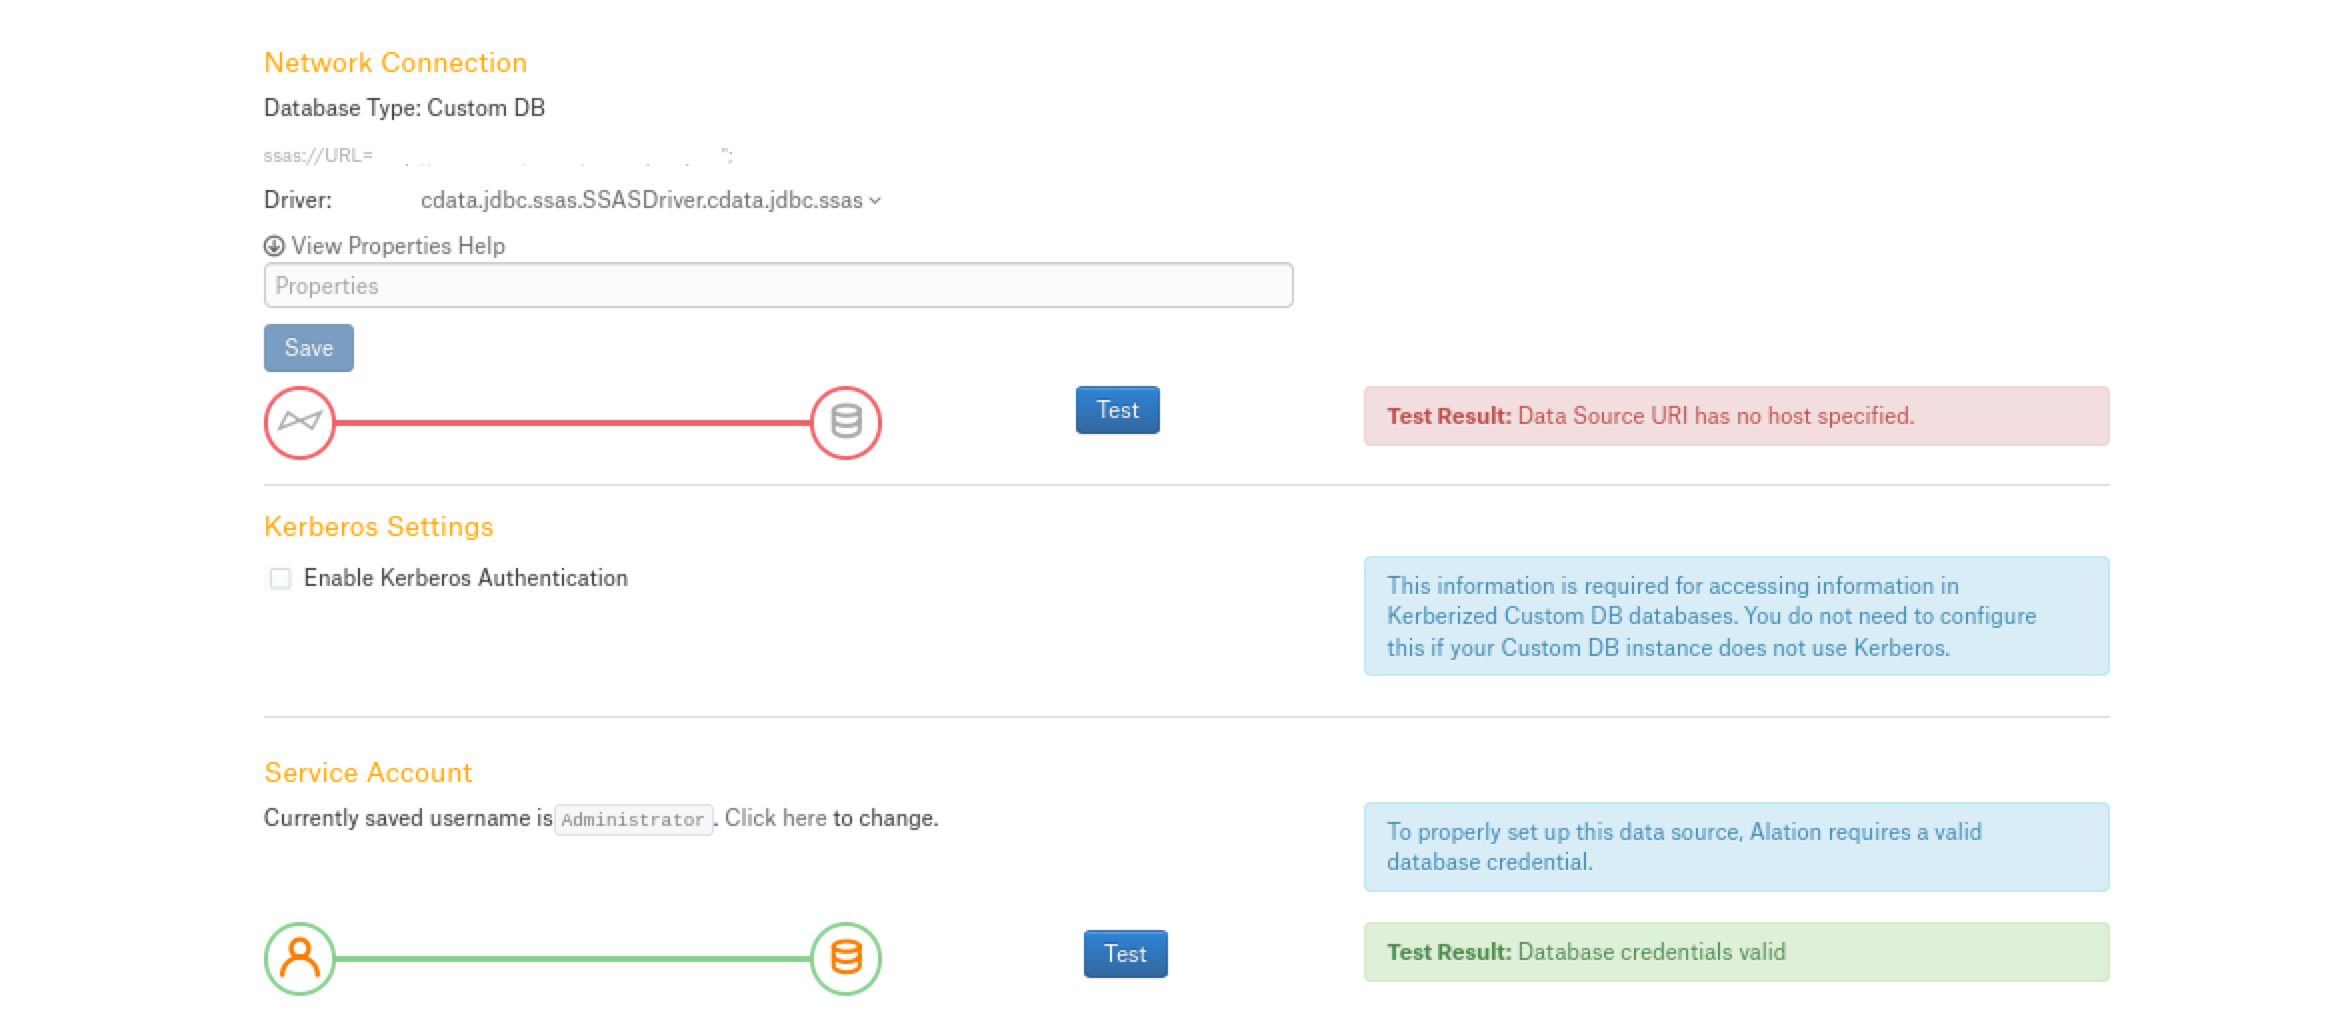Click the Administrator username code label
The height and width of the screenshot is (1034, 2336).
click(x=633, y=819)
